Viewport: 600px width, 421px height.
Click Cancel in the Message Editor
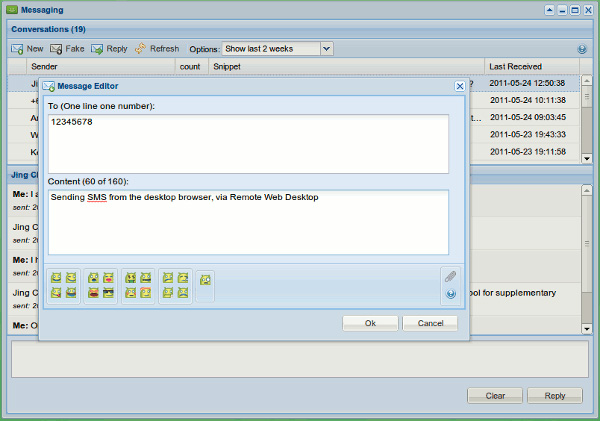pos(430,323)
